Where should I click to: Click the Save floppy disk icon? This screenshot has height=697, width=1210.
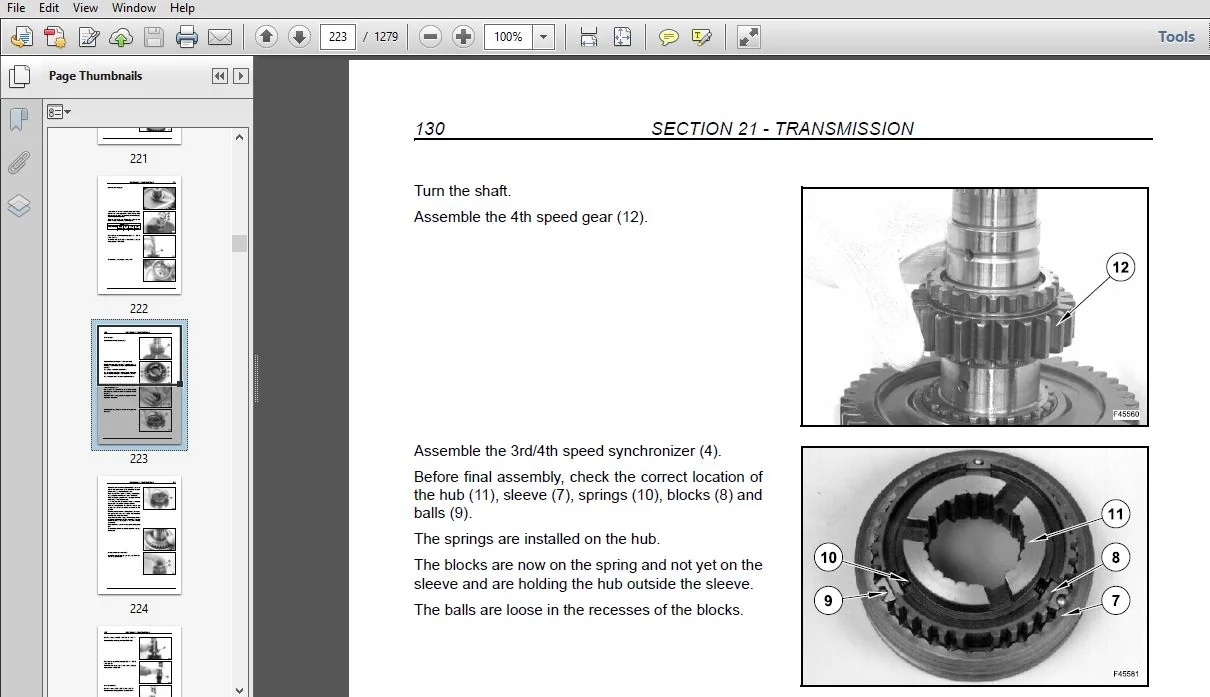coord(153,38)
